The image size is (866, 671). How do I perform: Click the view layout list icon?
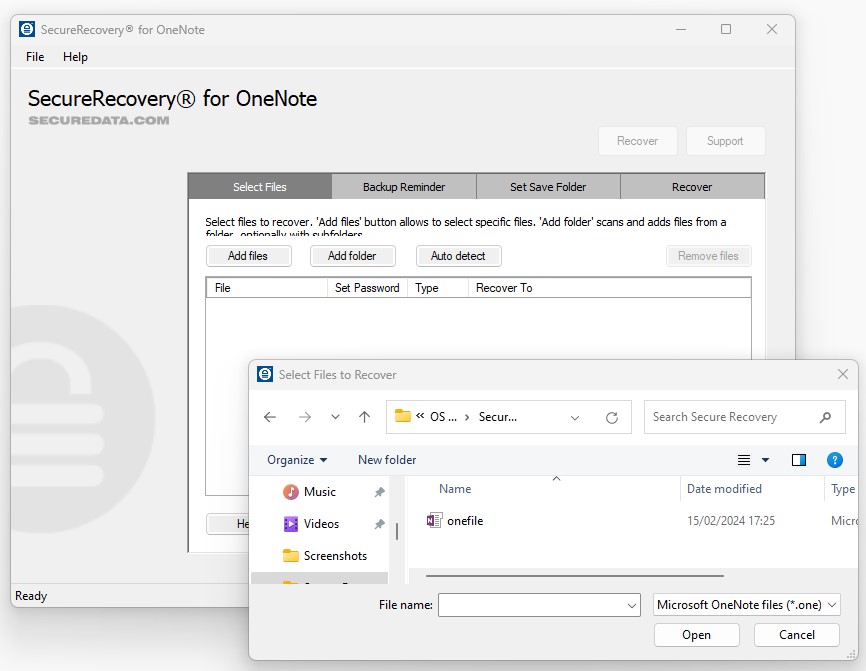[744, 460]
